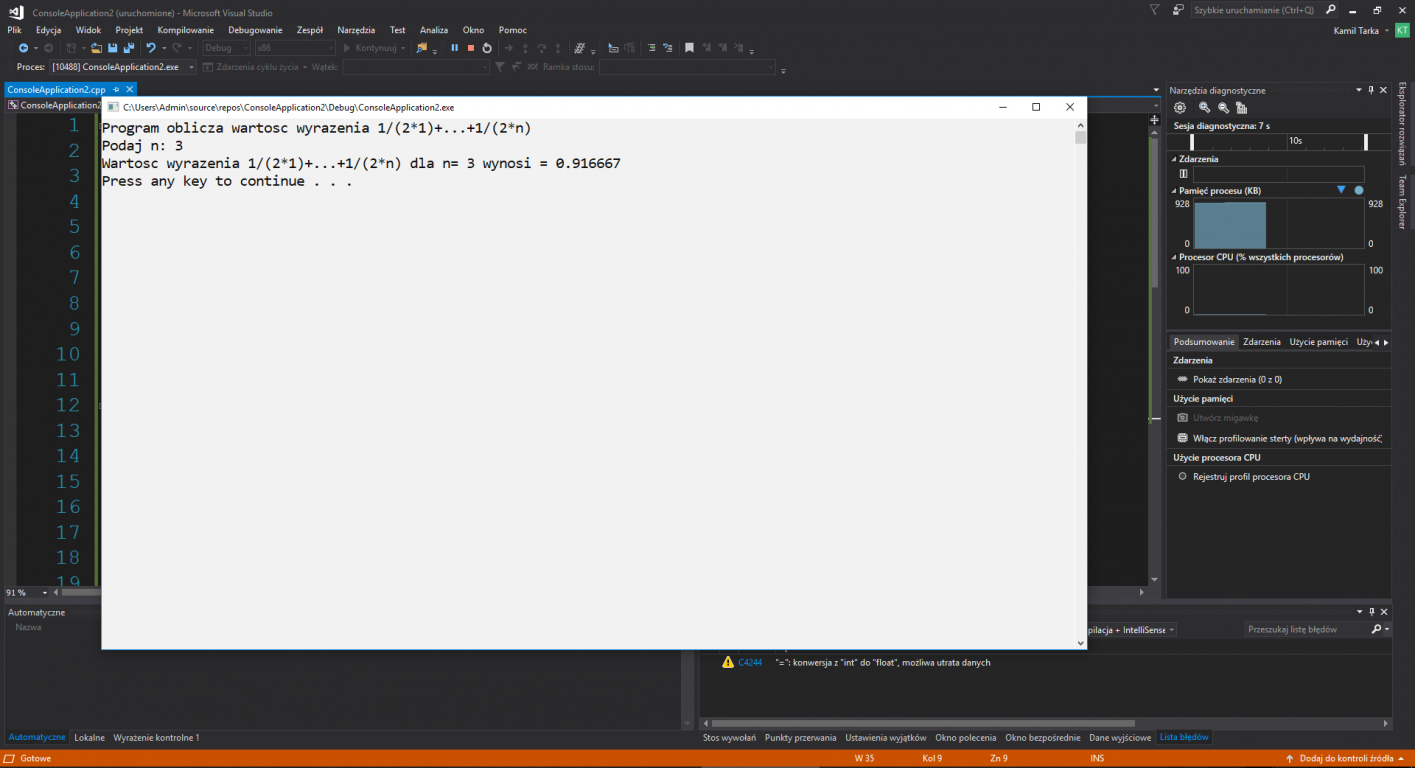Switch to the Lokalne tab

90,737
